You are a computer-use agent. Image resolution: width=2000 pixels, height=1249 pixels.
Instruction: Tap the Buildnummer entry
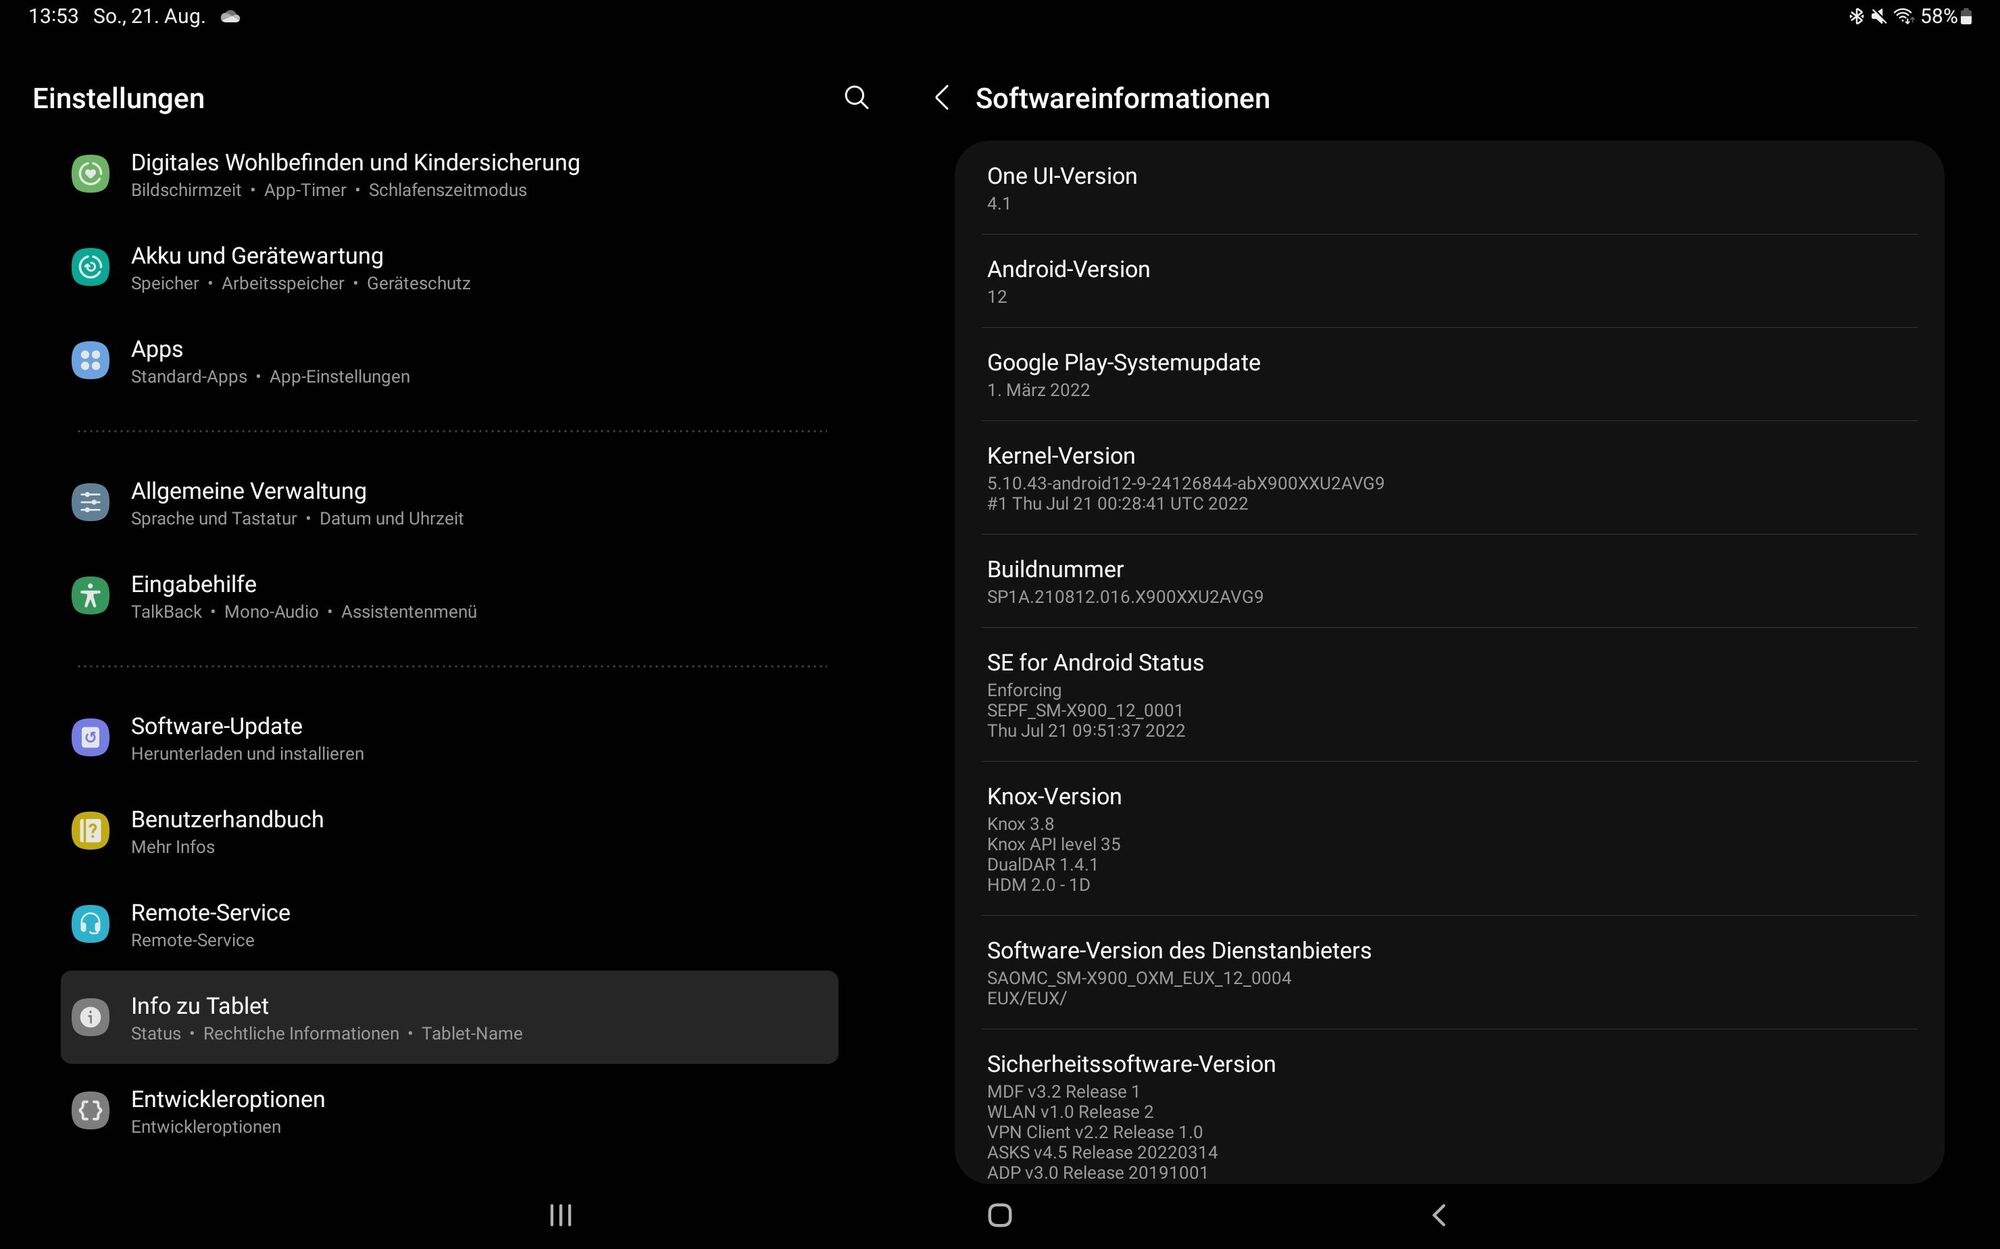(1448, 581)
